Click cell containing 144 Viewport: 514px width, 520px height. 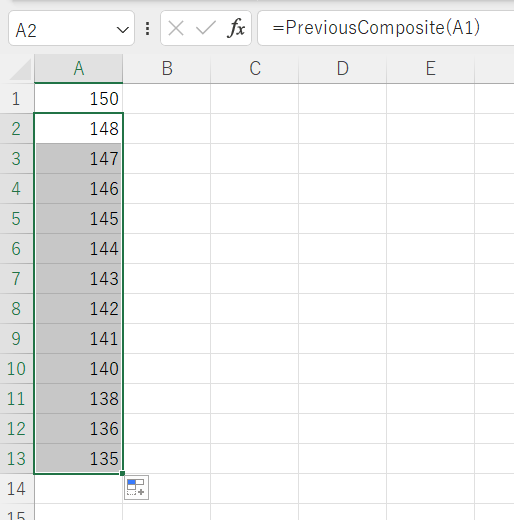[x=79, y=249]
